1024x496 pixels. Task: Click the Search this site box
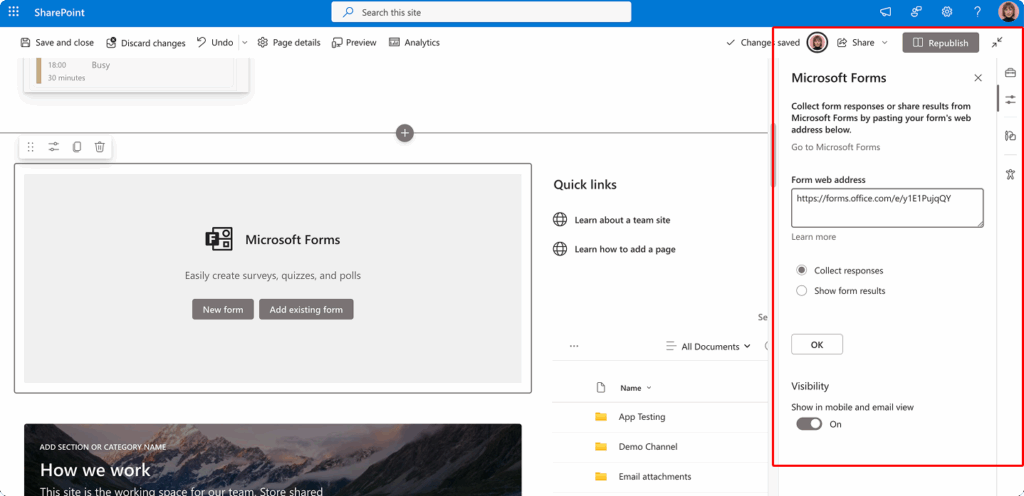pyautogui.click(x=481, y=12)
